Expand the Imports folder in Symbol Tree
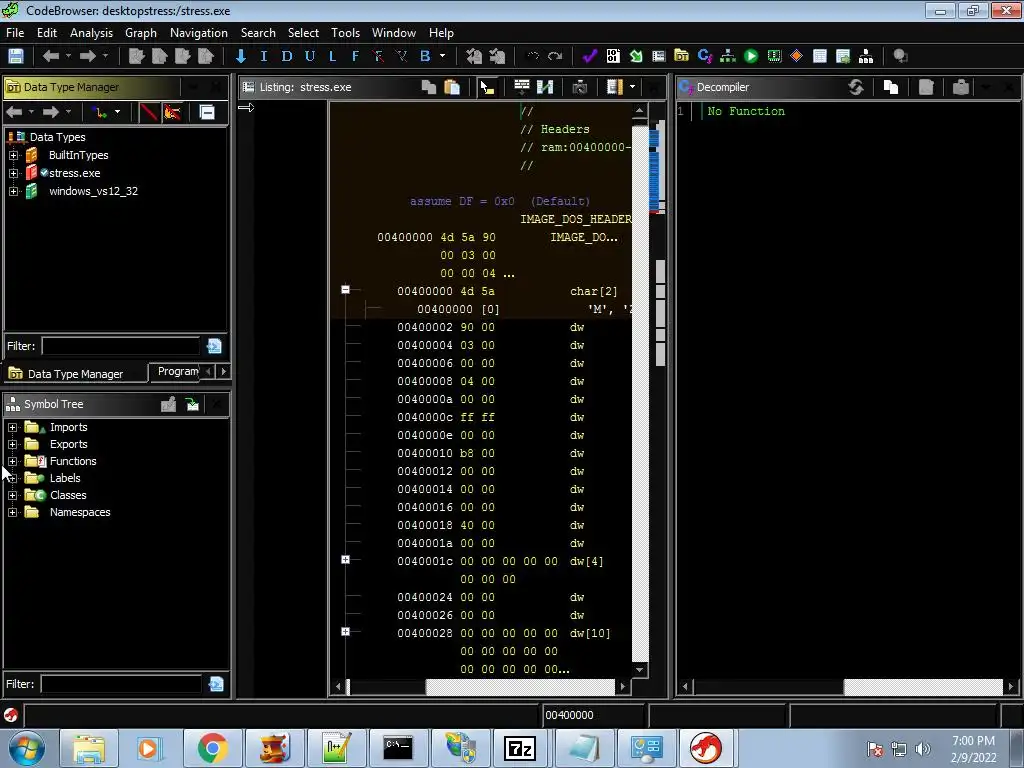1024x768 pixels. point(12,427)
